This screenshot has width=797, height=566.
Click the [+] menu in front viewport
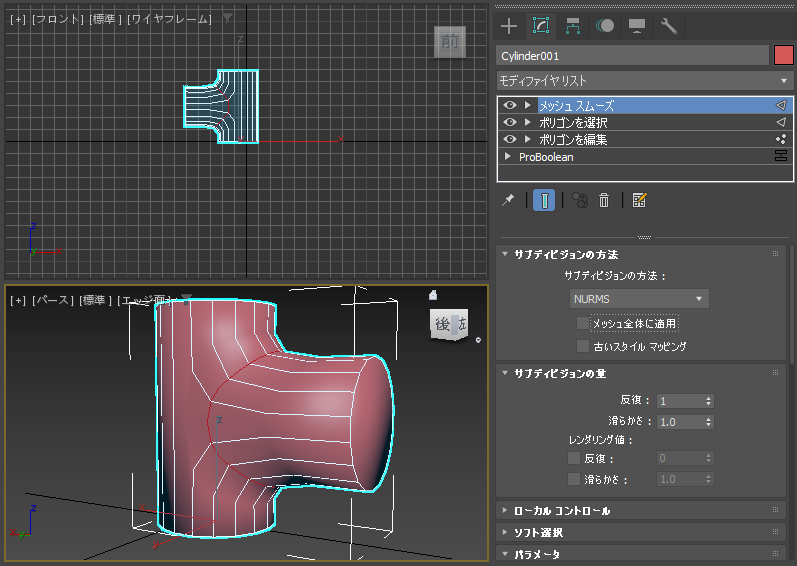point(18,19)
